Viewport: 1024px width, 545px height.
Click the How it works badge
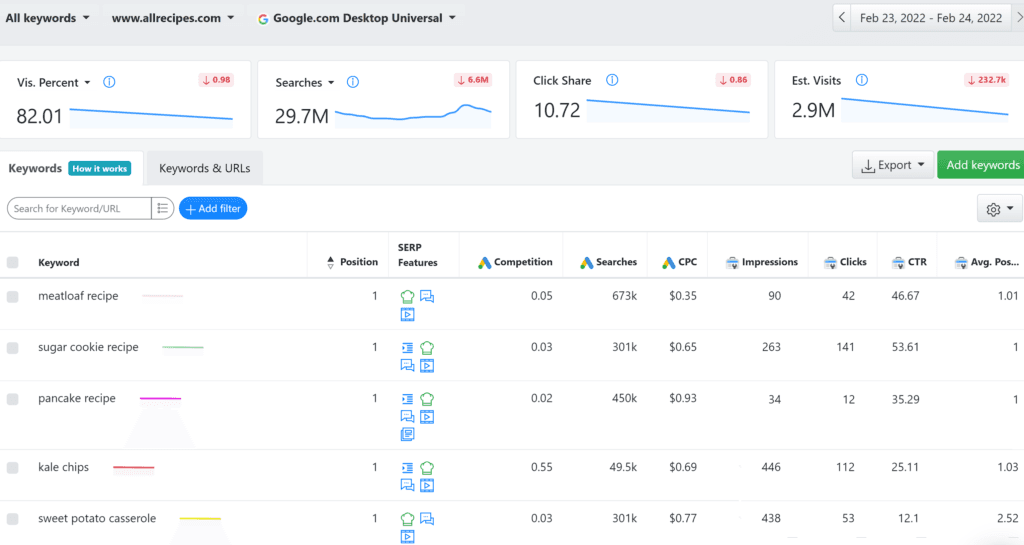pos(100,168)
